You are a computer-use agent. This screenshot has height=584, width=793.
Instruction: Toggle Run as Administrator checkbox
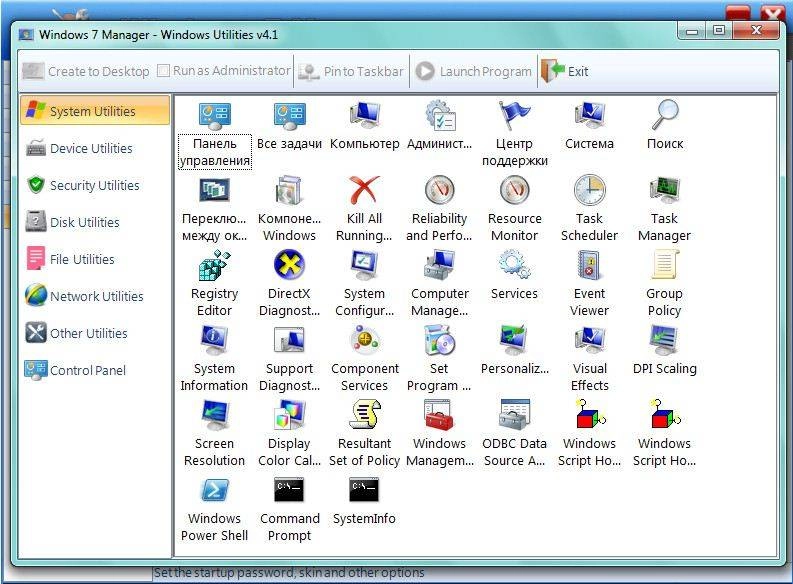click(163, 70)
